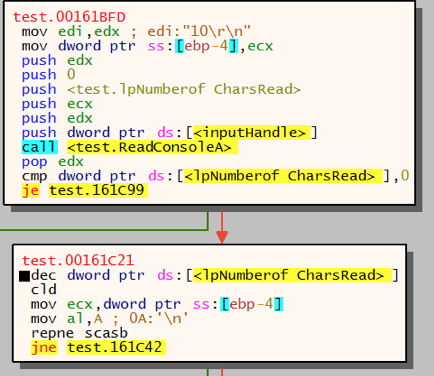The width and height of the screenshot is (434, 376).
Task: Select the 'dec dword ptr ds:[<lpNumberof CharsRead>]' line
Action: [x=215, y=275]
